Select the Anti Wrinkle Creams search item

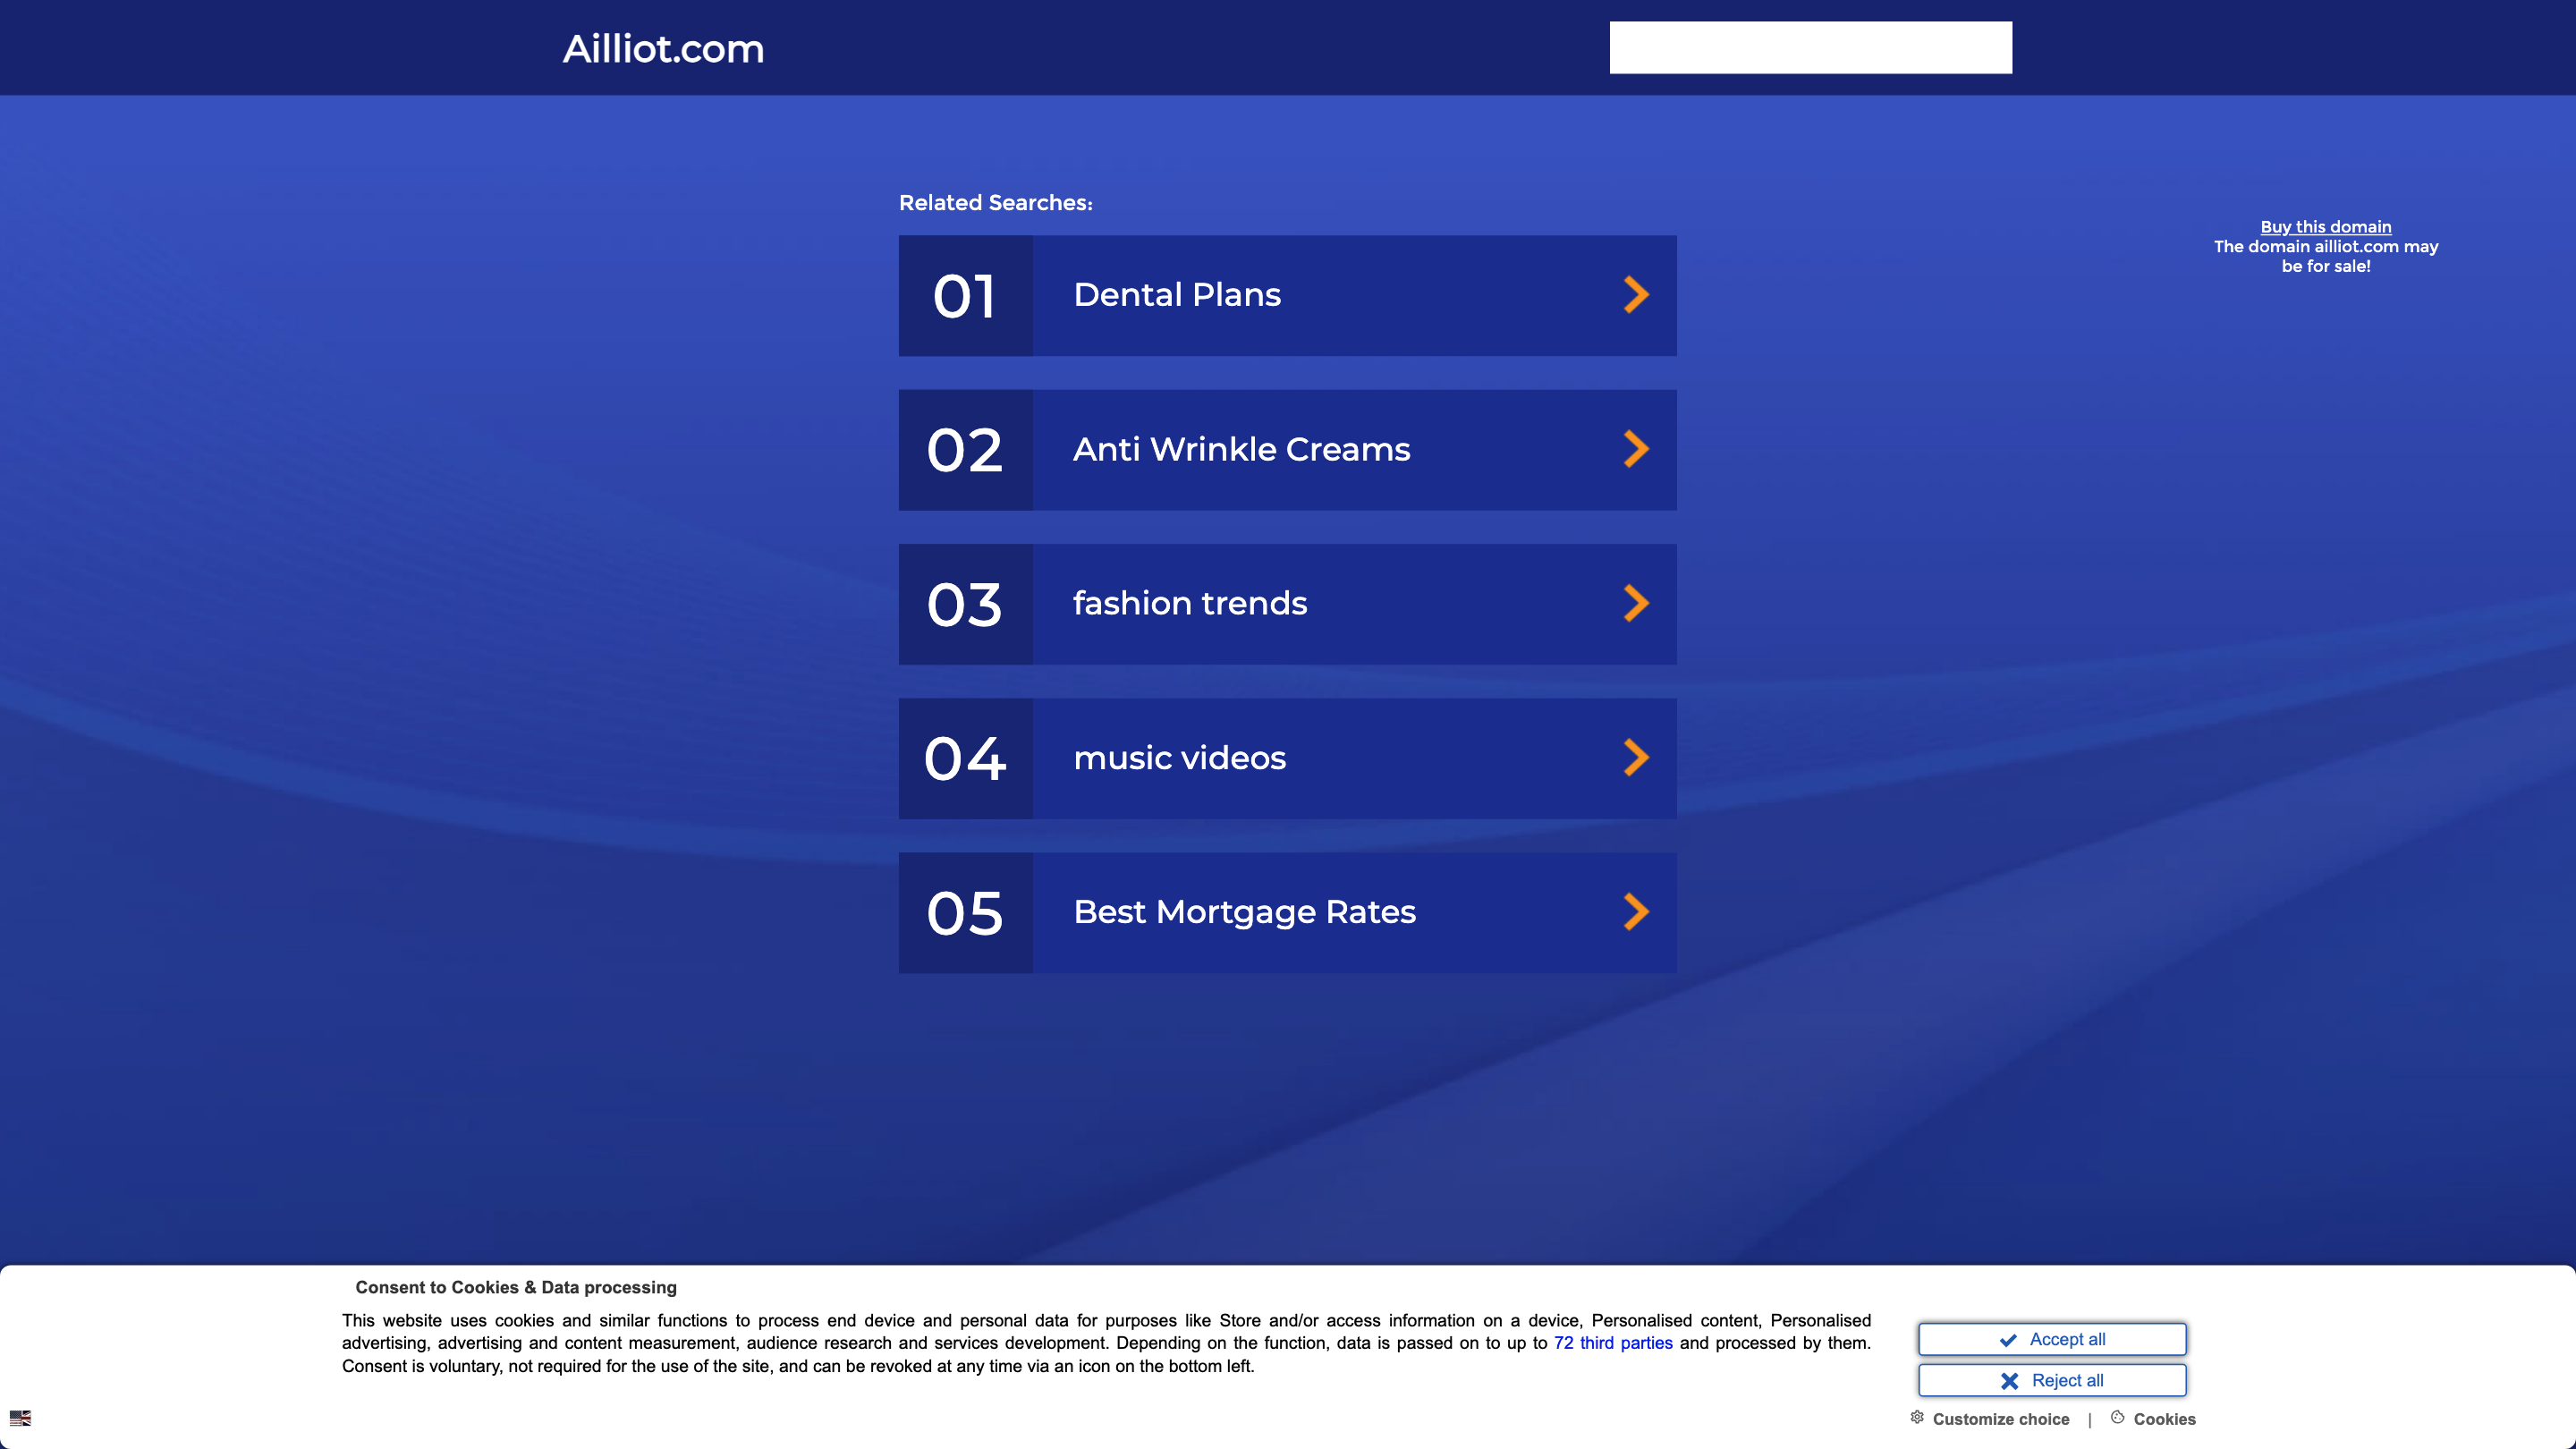point(1288,449)
